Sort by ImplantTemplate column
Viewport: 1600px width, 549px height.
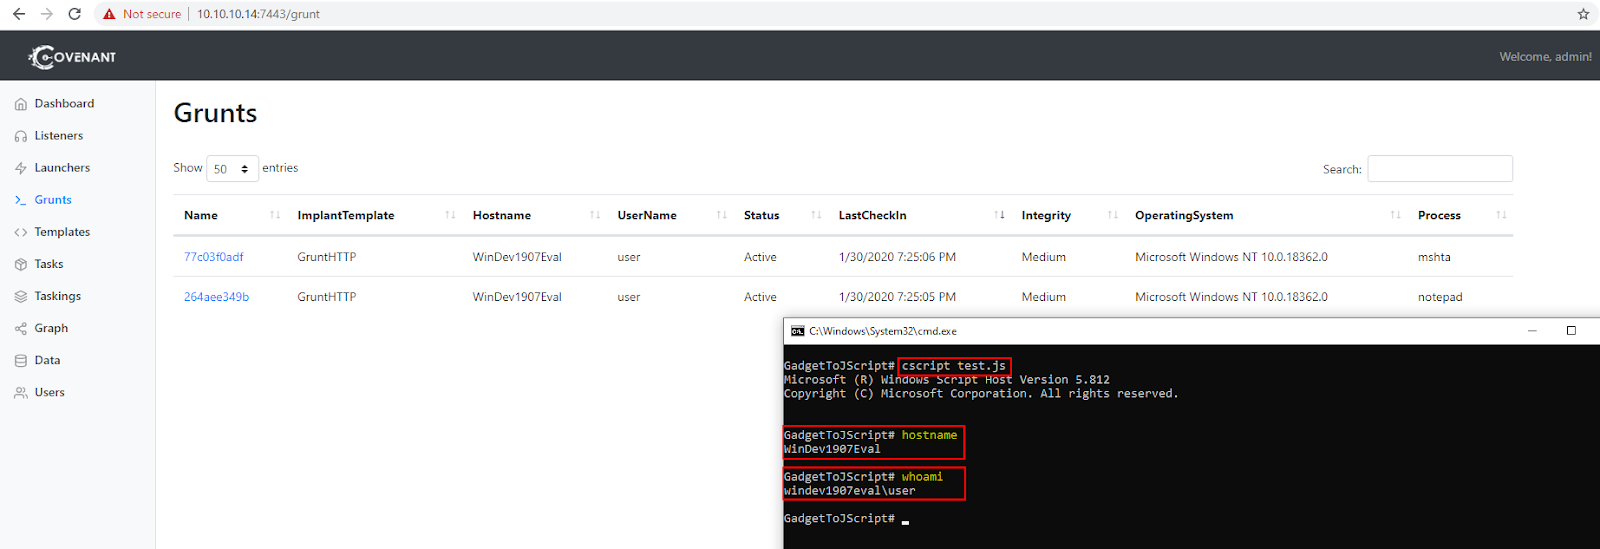375,215
